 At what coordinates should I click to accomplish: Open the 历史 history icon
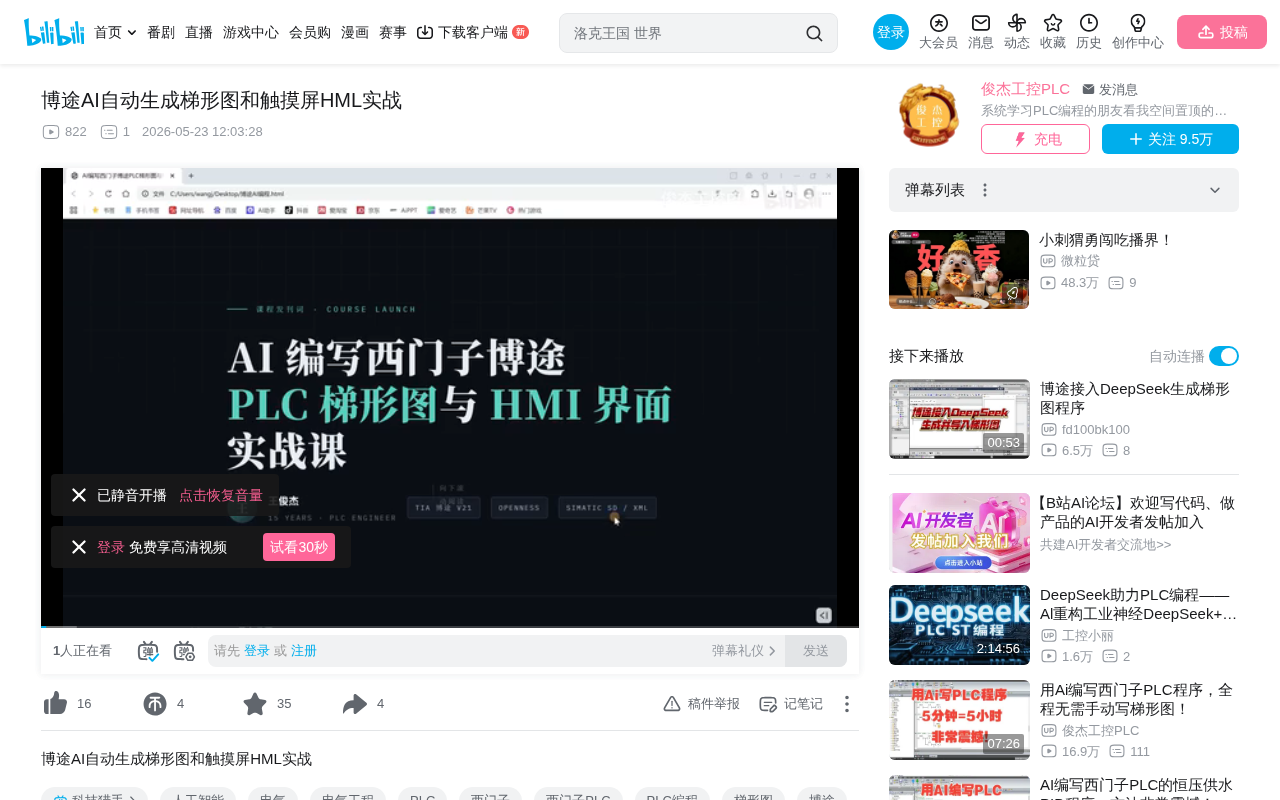(1089, 23)
